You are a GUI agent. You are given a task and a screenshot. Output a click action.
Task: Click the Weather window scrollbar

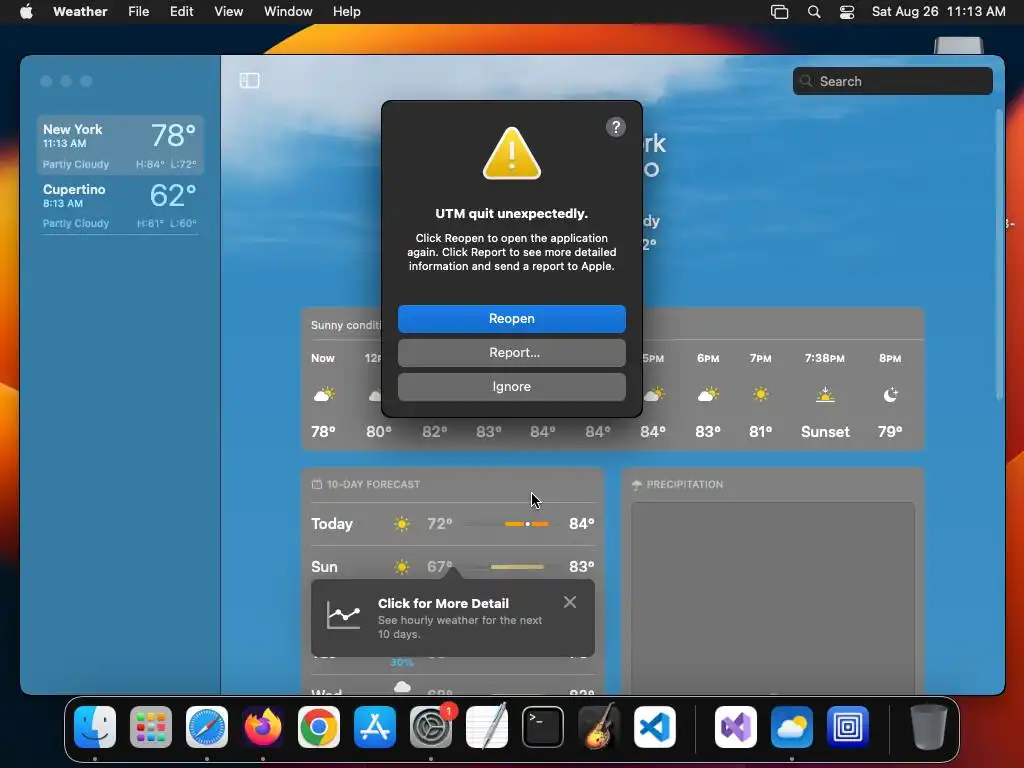click(999, 255)
